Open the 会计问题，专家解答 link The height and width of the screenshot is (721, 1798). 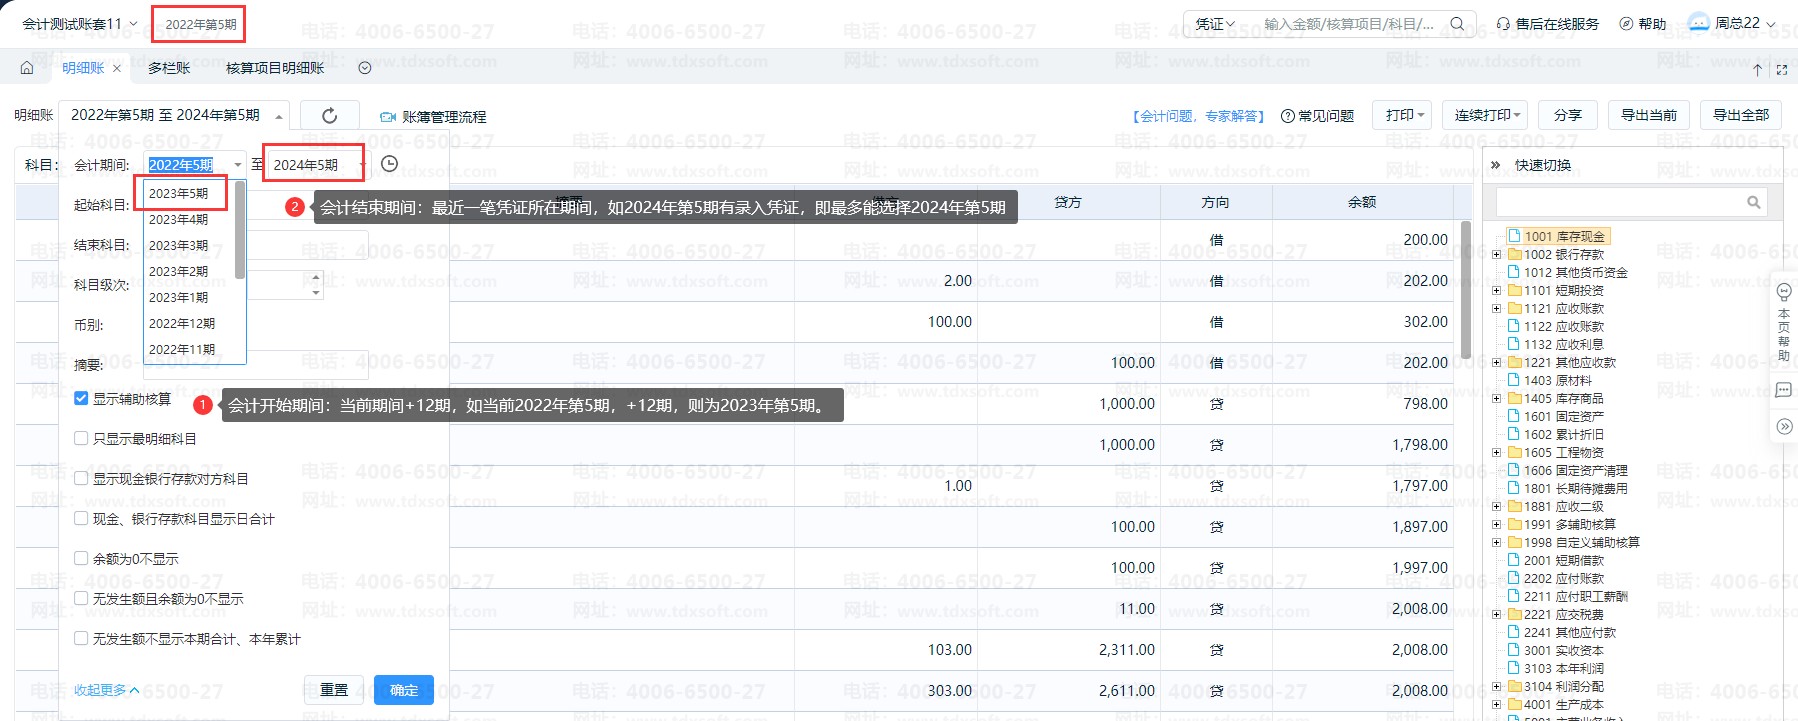tap(1198, 116)
